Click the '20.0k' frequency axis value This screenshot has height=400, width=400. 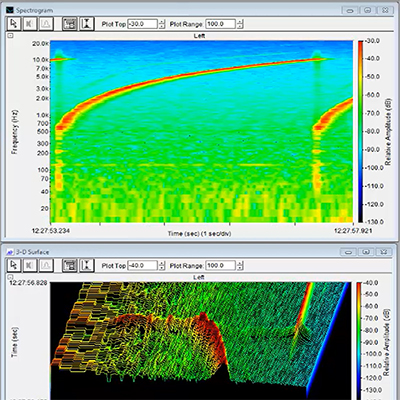coord(40,44)
